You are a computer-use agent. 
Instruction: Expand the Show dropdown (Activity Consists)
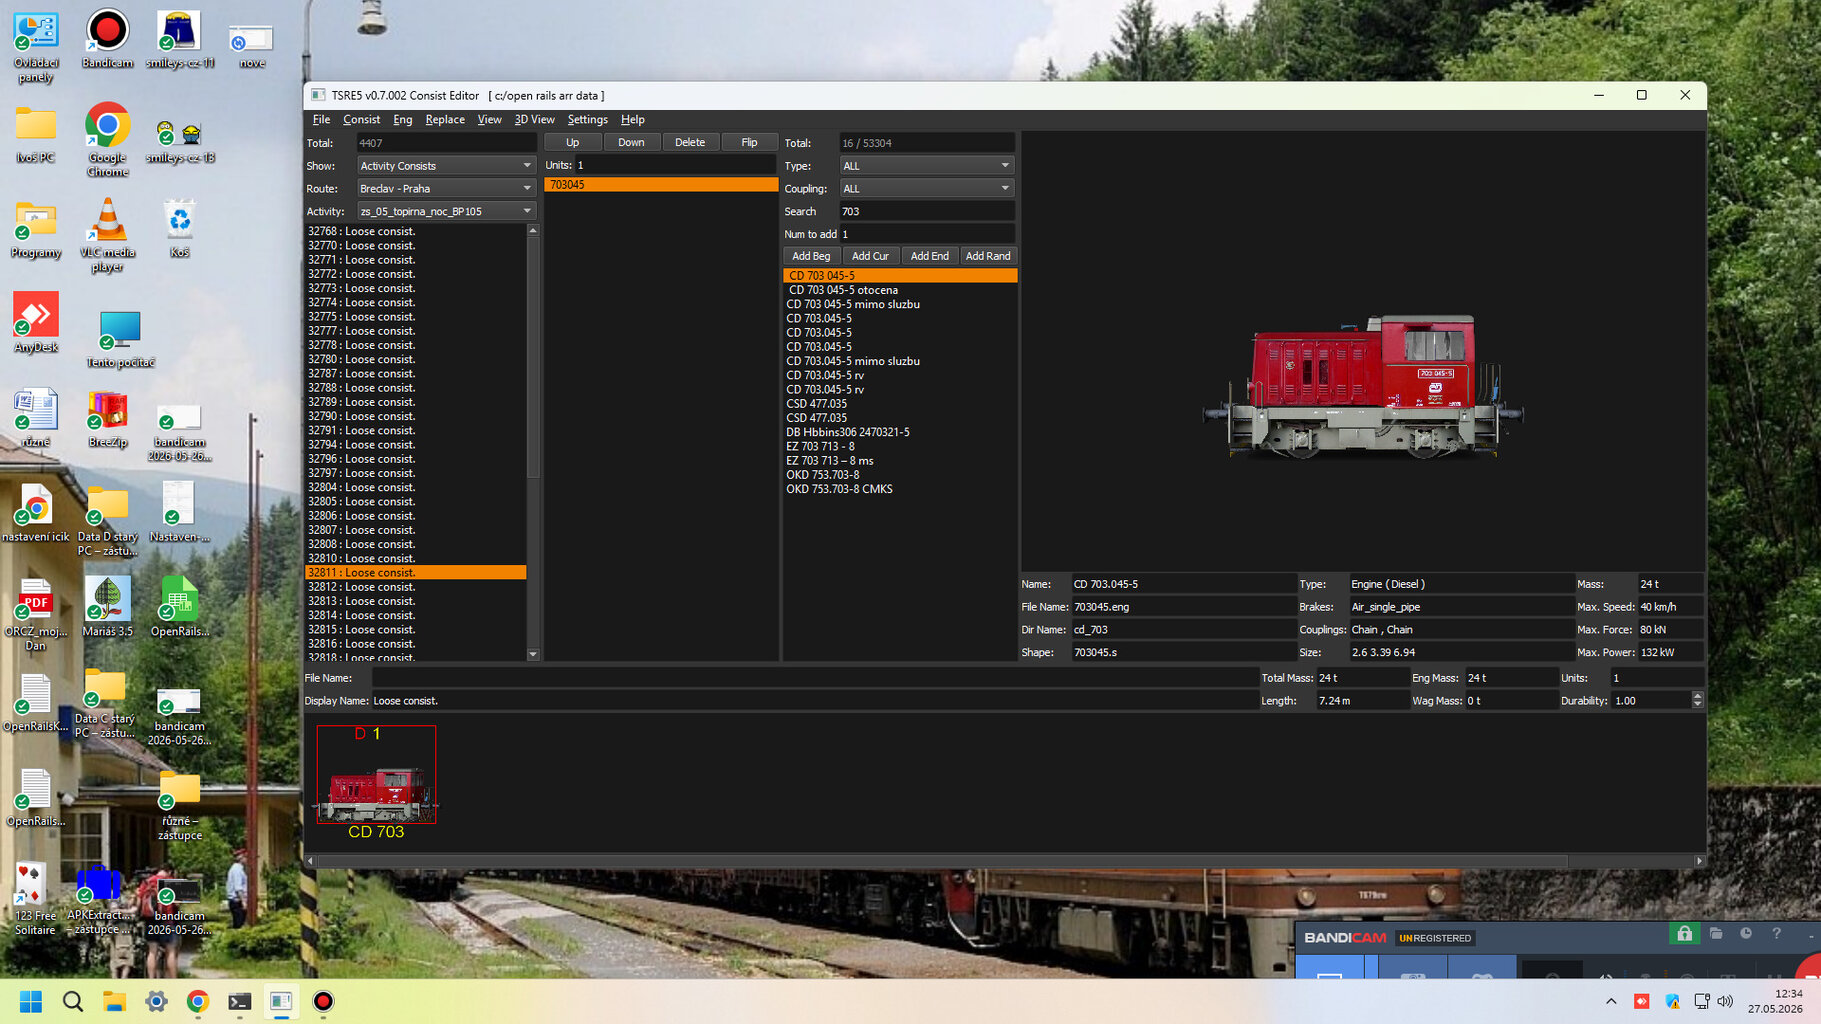click(x=447, y=166)
